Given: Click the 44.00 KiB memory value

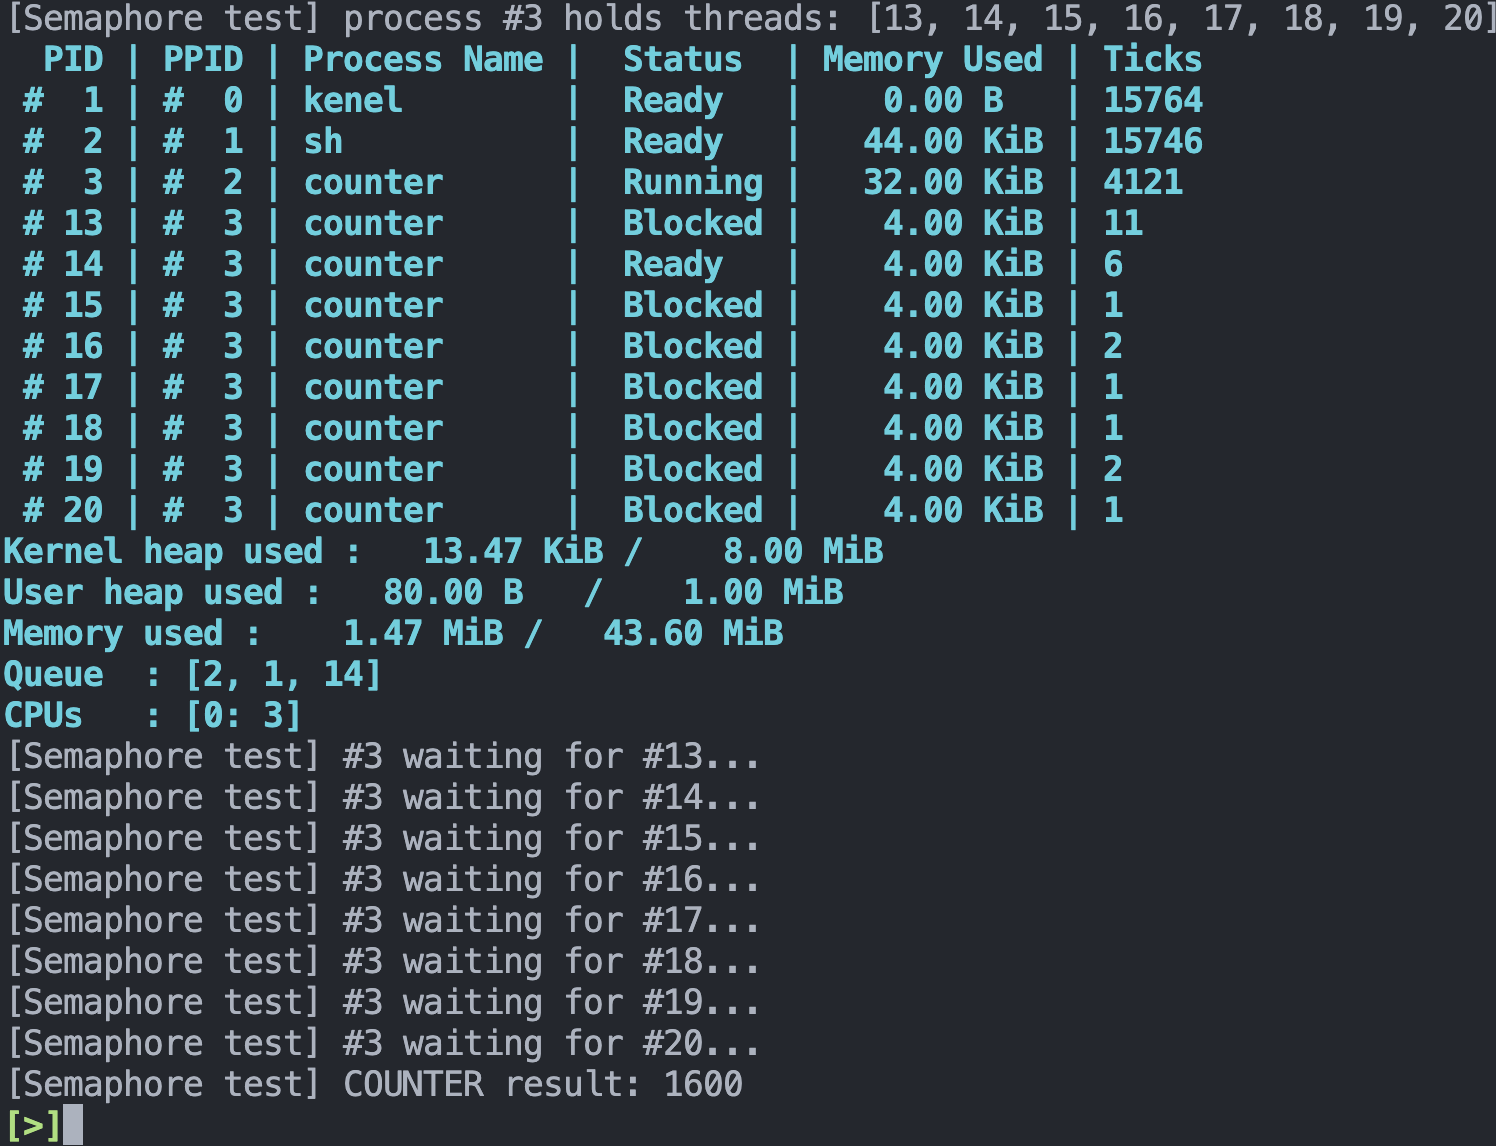Looking at the screenshot, I should click(x=952, y=141).
